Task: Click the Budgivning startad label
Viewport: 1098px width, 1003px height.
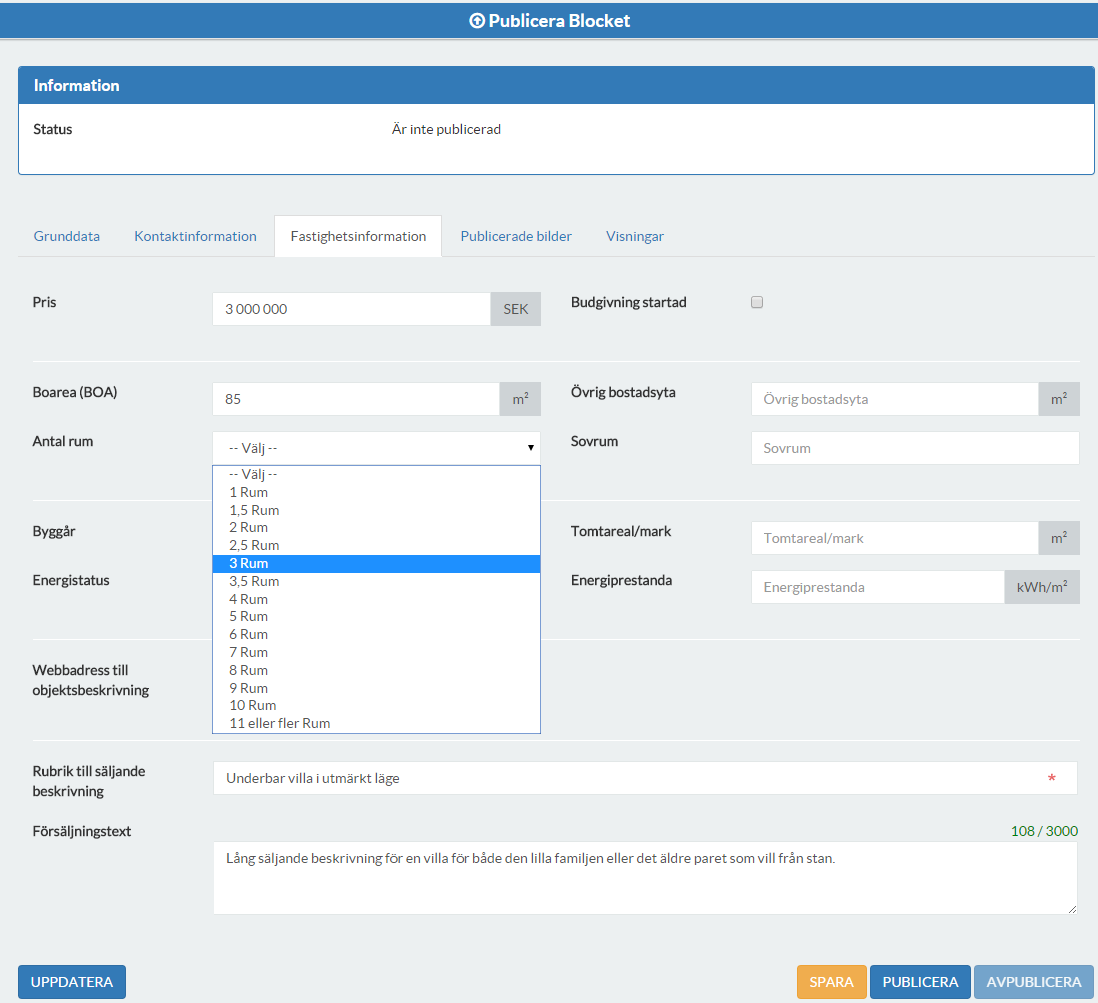Action: (x=629, y=302)
